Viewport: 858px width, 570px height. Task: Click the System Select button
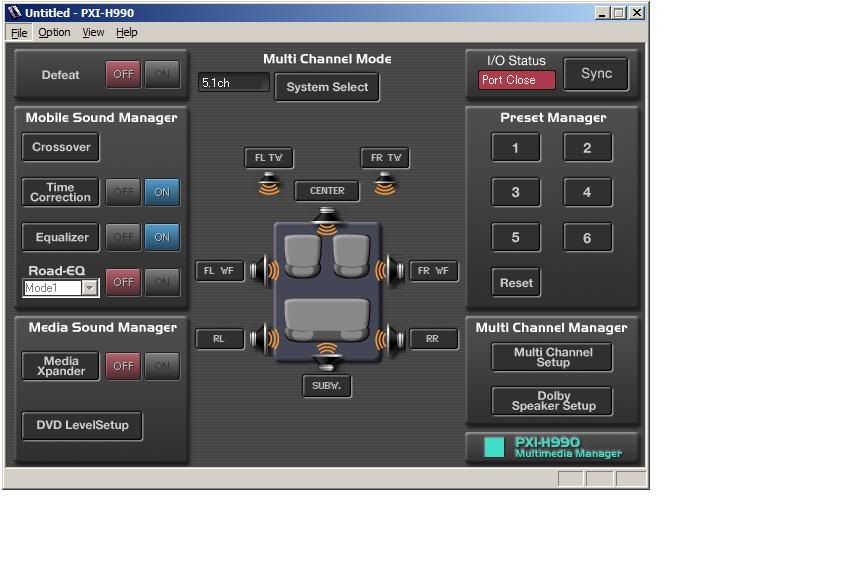click(x=327, y=87)
